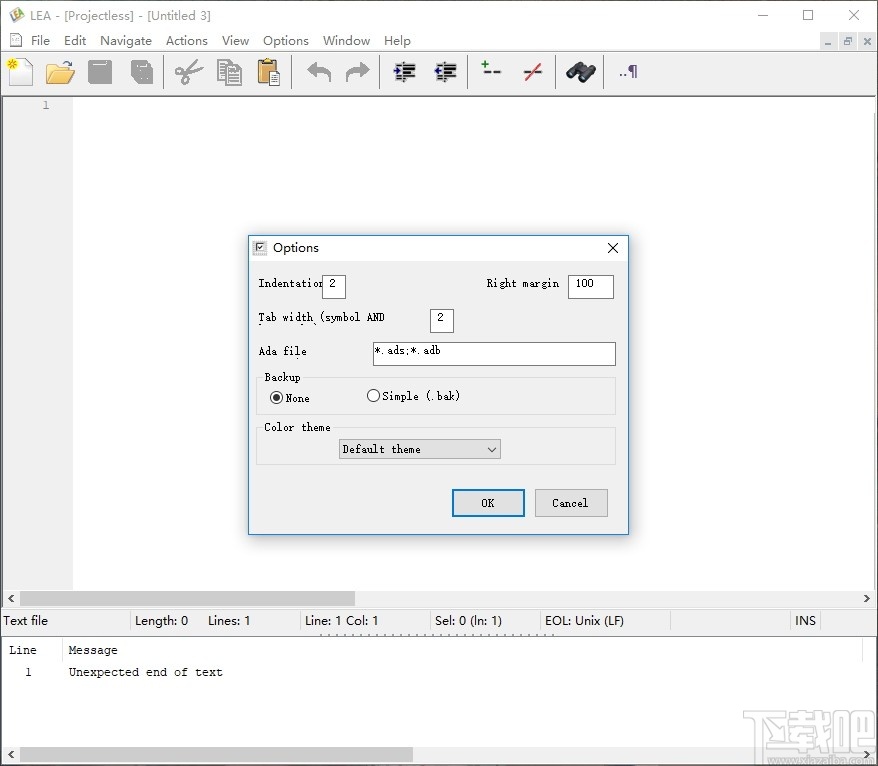Close the Untitled 3 document window
878x766 pixels.
point(867,41)
